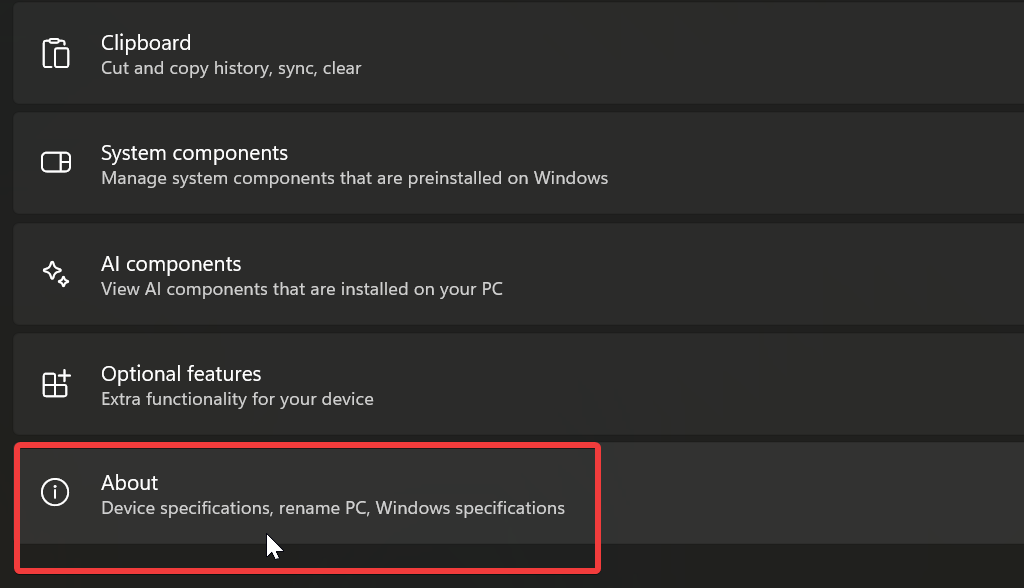Click the Clipboard icon
The width and height of the screenshot is (1024, 588).
57,53
